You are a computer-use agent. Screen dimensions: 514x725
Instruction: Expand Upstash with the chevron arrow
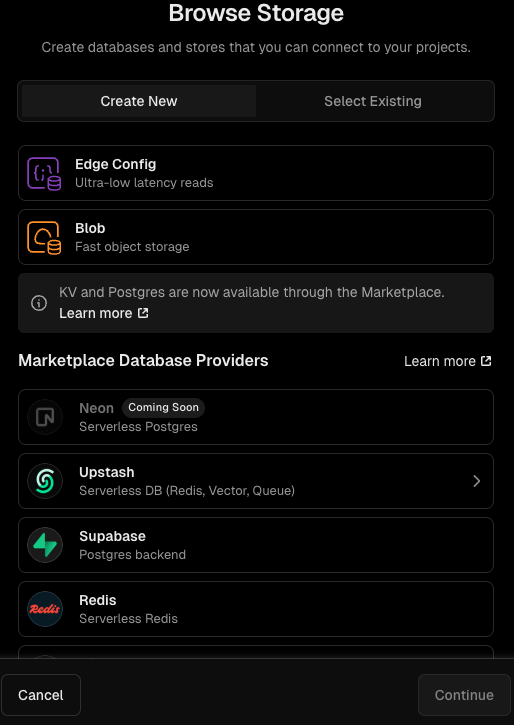point(477,481)
